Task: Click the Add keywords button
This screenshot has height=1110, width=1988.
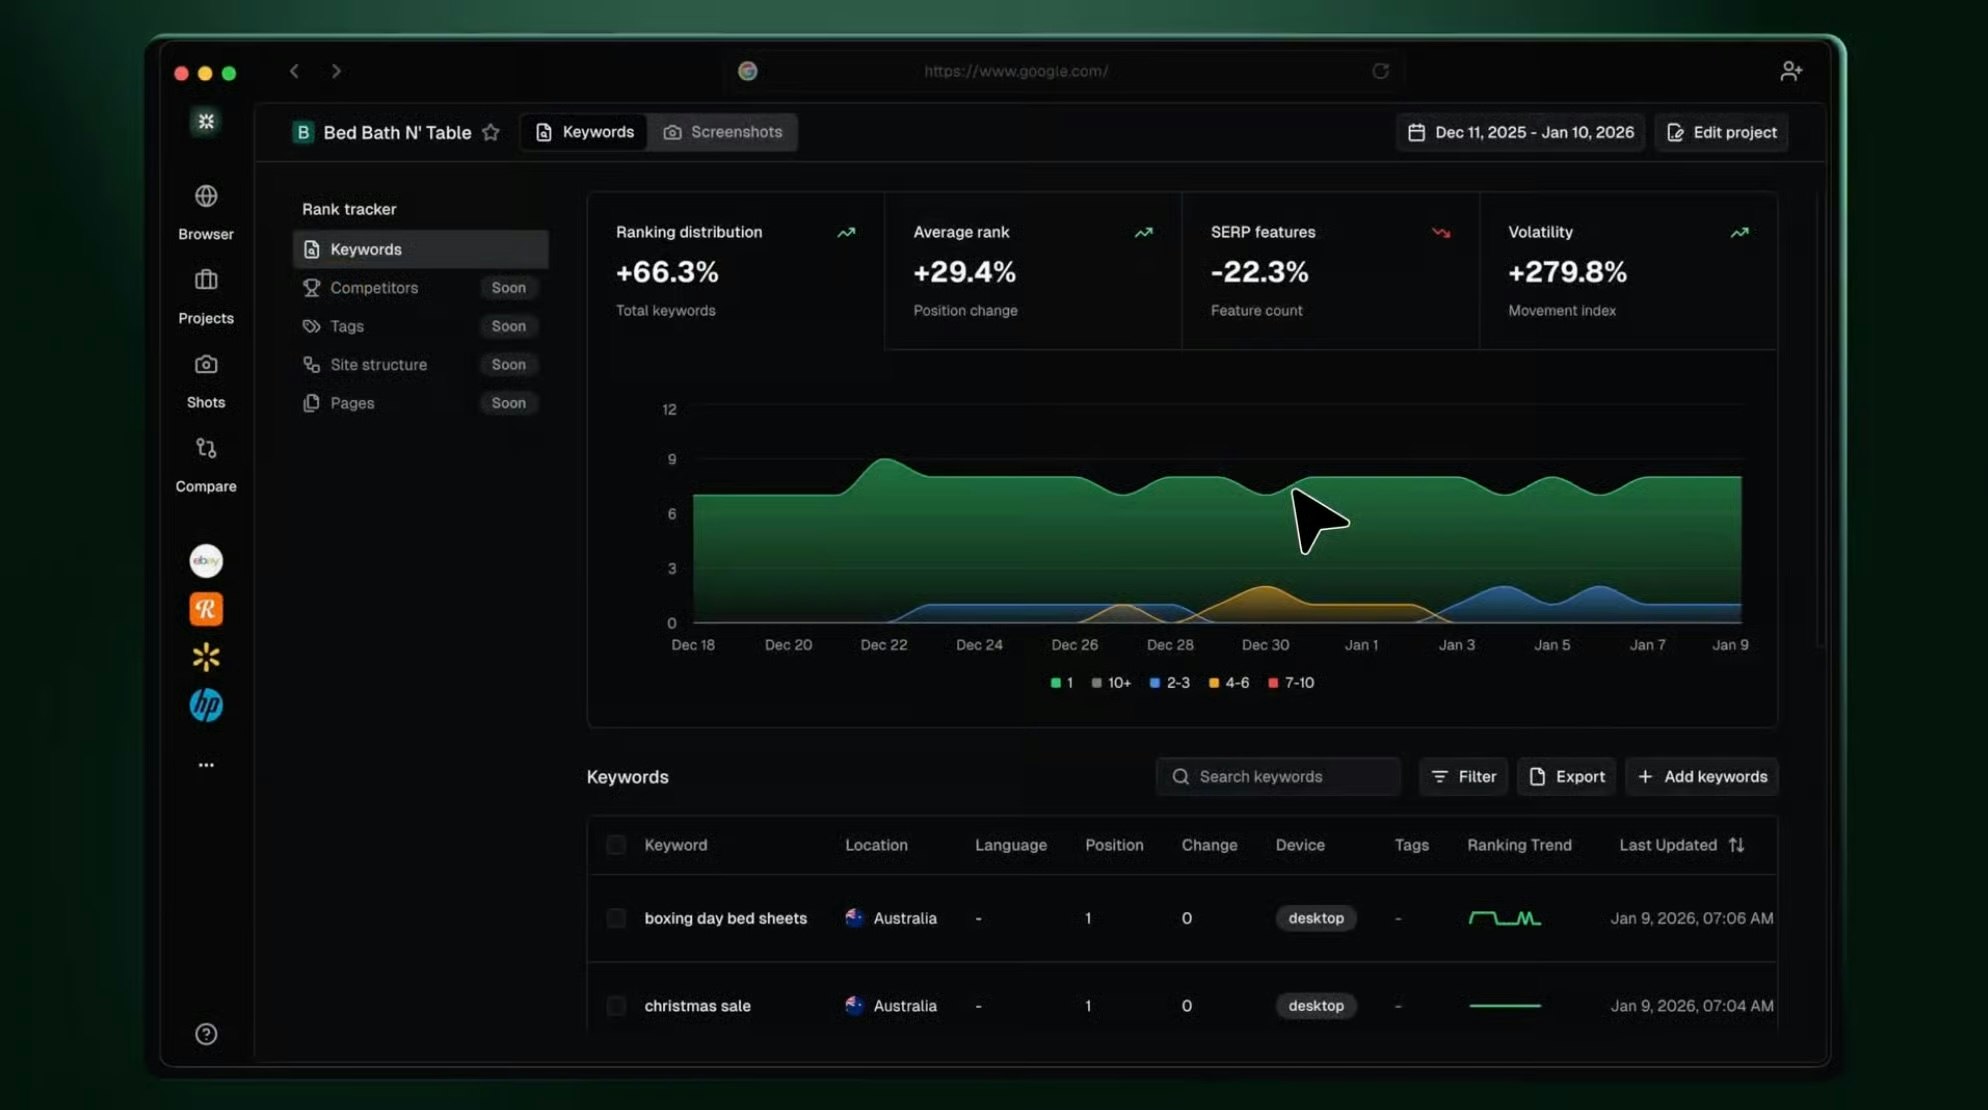Action: click(x=1702, y=777)
